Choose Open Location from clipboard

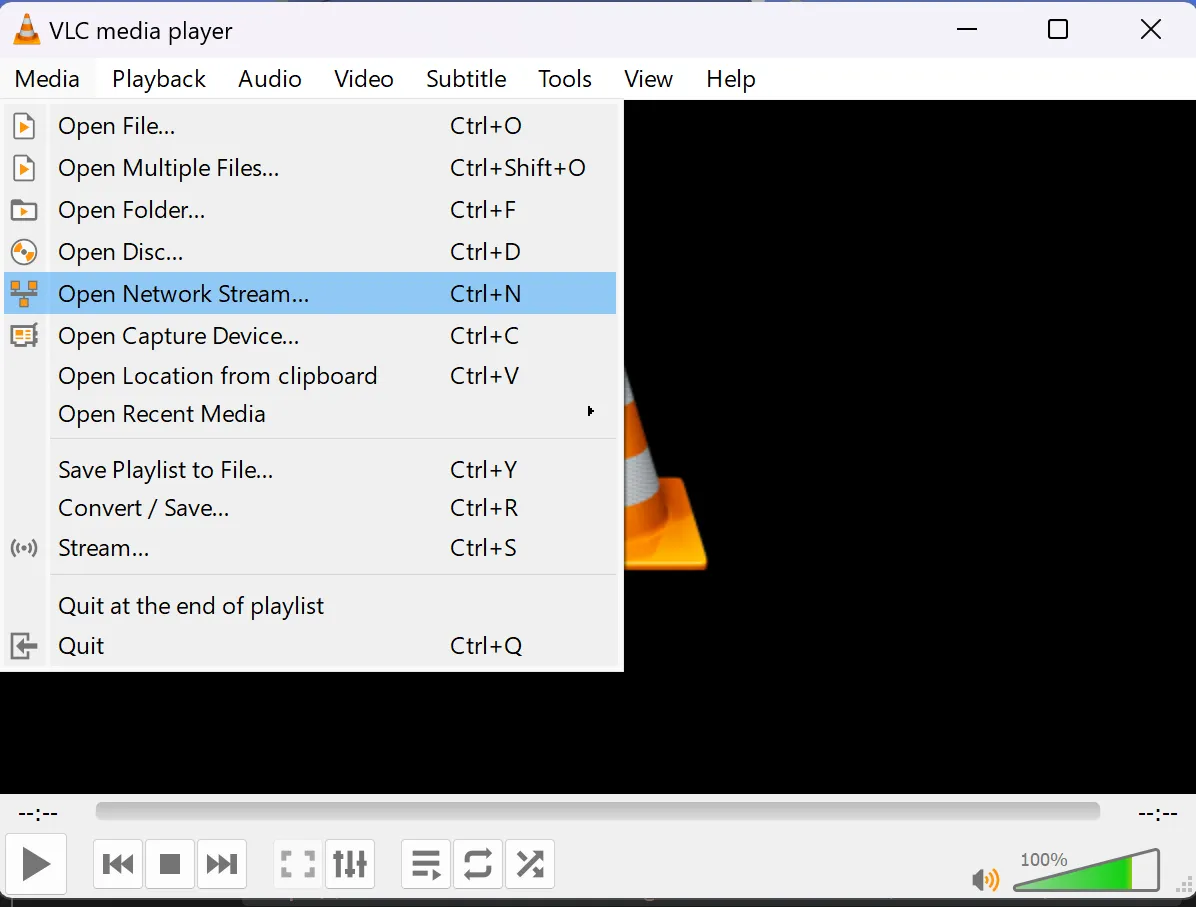tap(310, 376)
